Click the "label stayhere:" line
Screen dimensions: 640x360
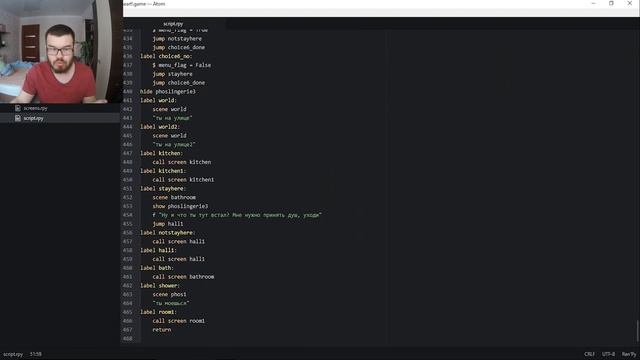163,189
